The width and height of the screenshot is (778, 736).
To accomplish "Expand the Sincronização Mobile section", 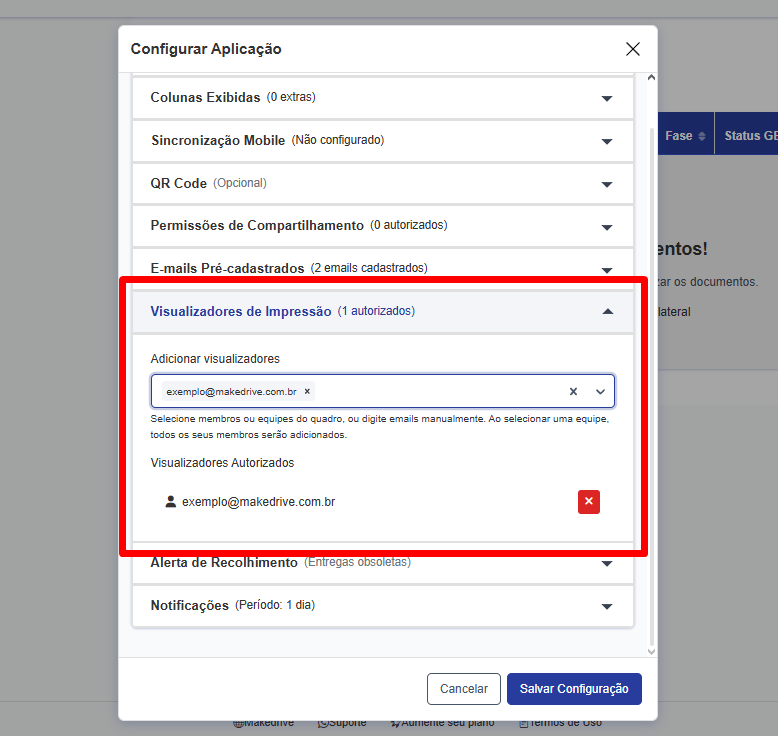I will 606,141.
